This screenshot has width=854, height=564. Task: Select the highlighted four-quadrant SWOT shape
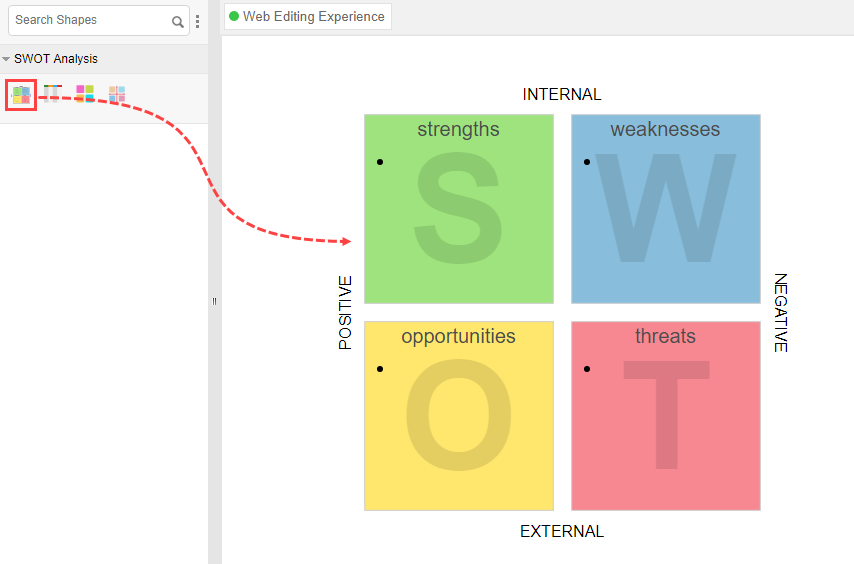(21, 95)
